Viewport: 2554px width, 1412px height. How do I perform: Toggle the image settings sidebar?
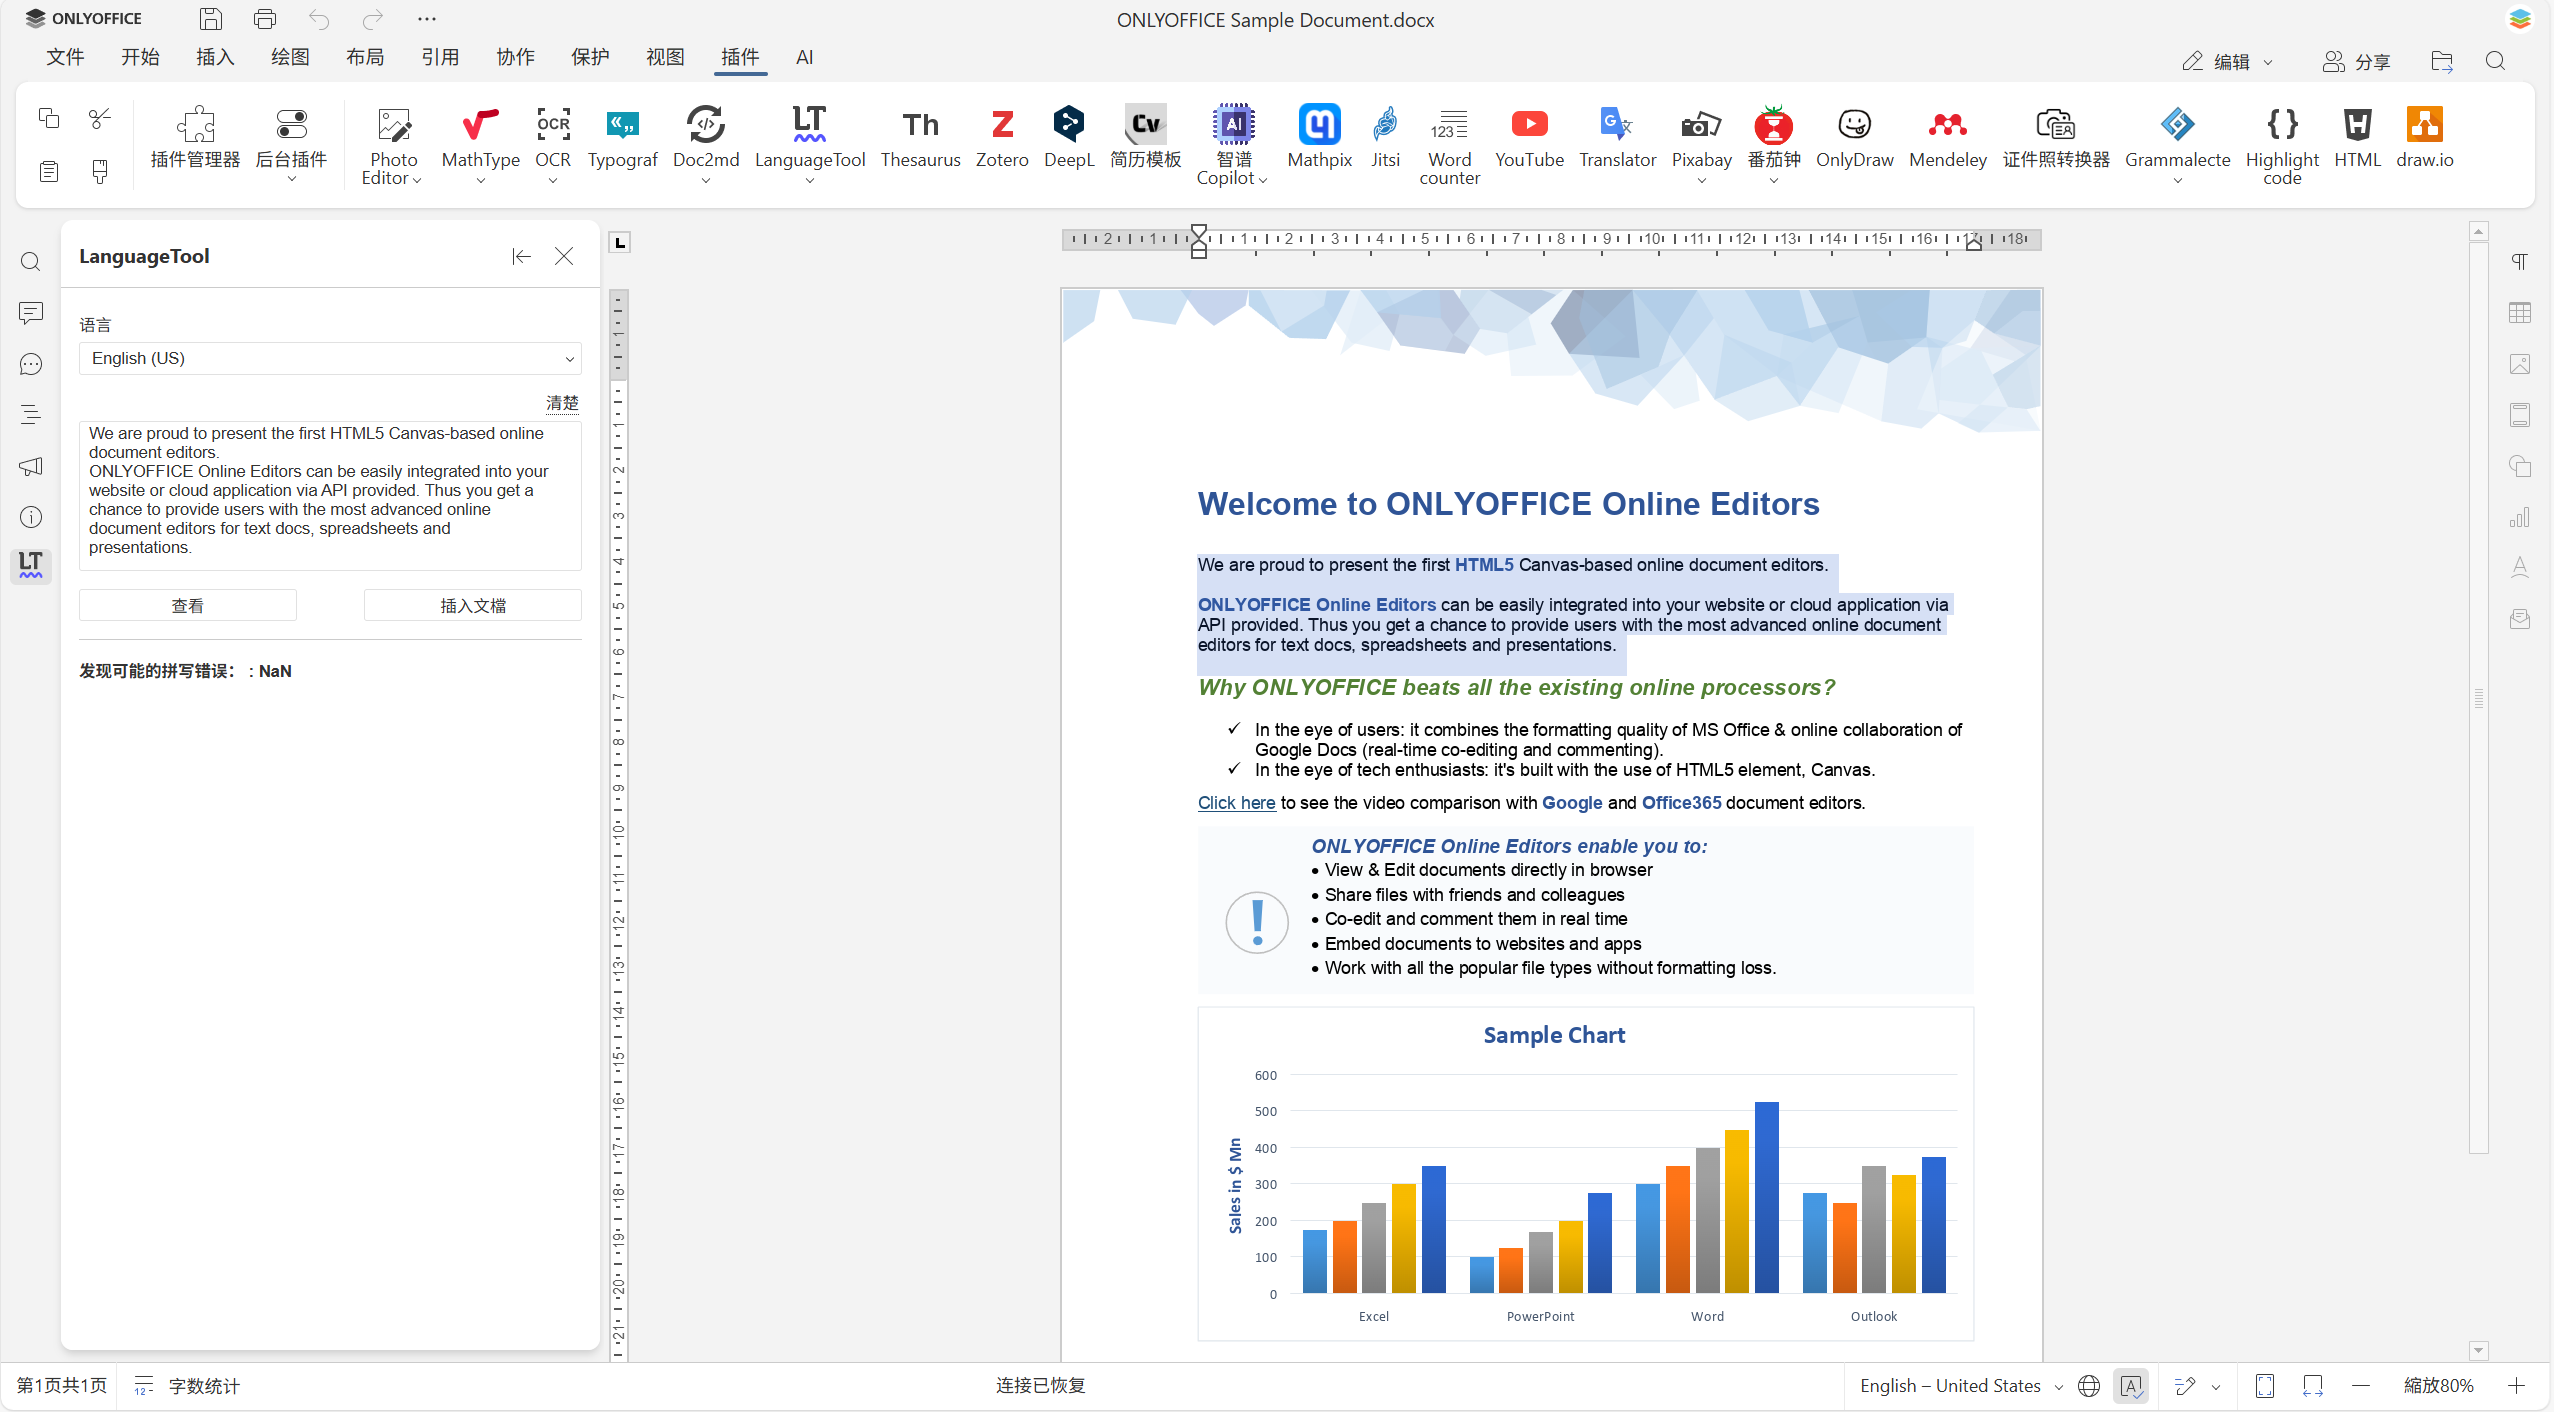pos(2520,364)
